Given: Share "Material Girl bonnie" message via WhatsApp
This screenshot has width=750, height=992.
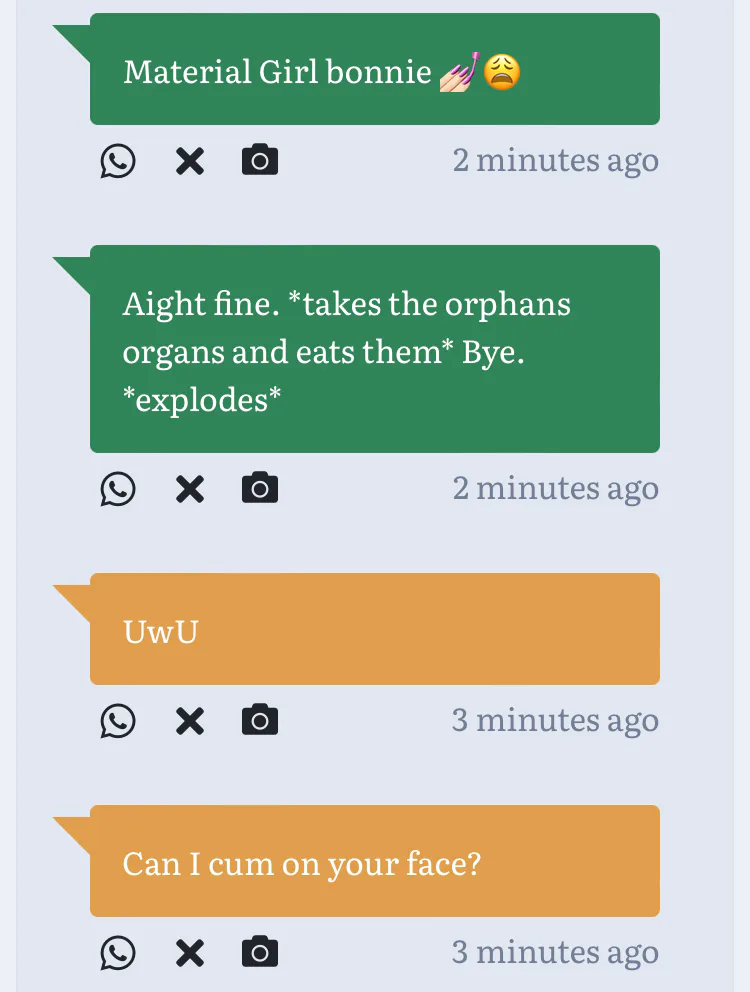Looking at the screenshot, I should pos(118,160).
